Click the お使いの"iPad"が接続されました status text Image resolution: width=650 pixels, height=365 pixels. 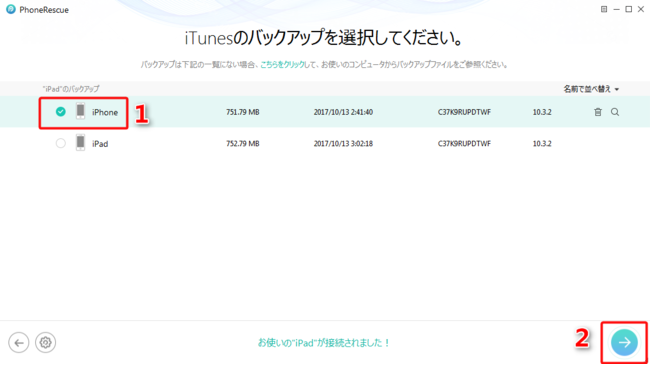[324, 343]
